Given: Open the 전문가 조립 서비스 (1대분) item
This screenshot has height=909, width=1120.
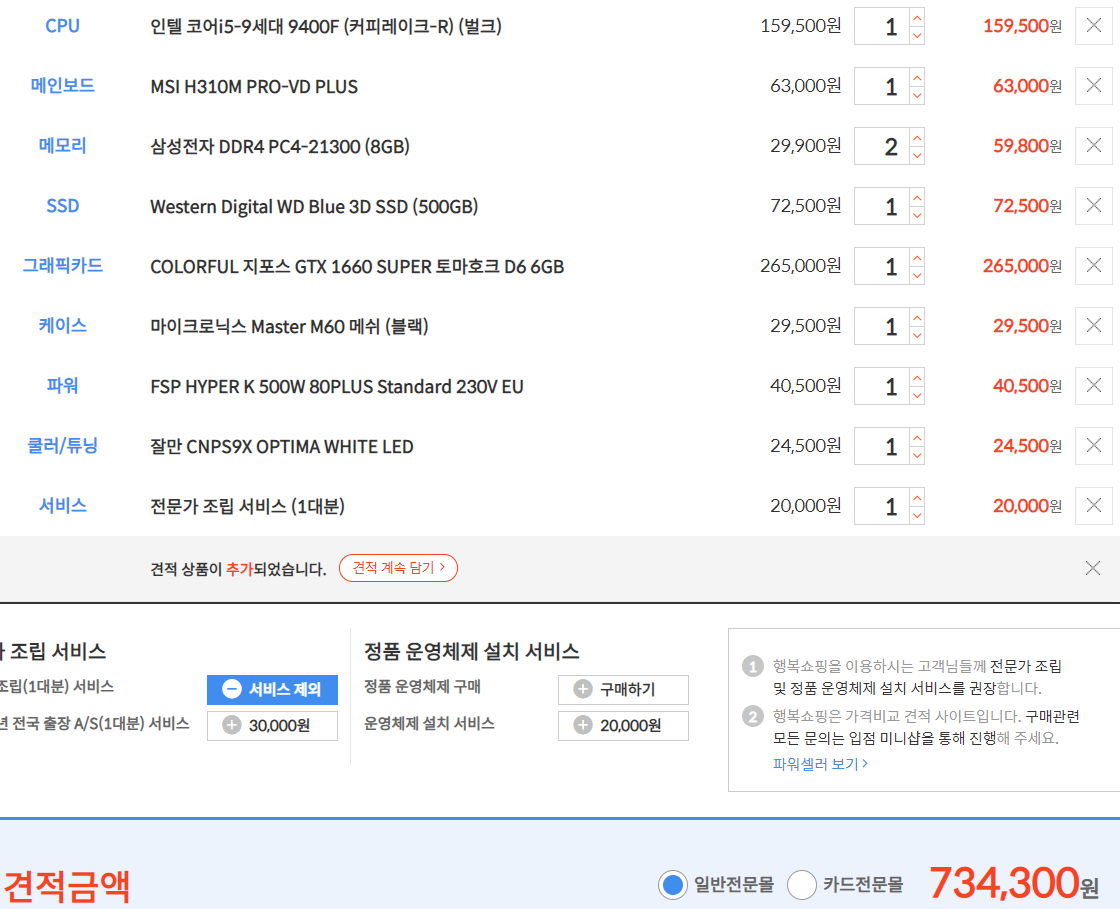Looking at the screenshot, I should tap(247, 506).
